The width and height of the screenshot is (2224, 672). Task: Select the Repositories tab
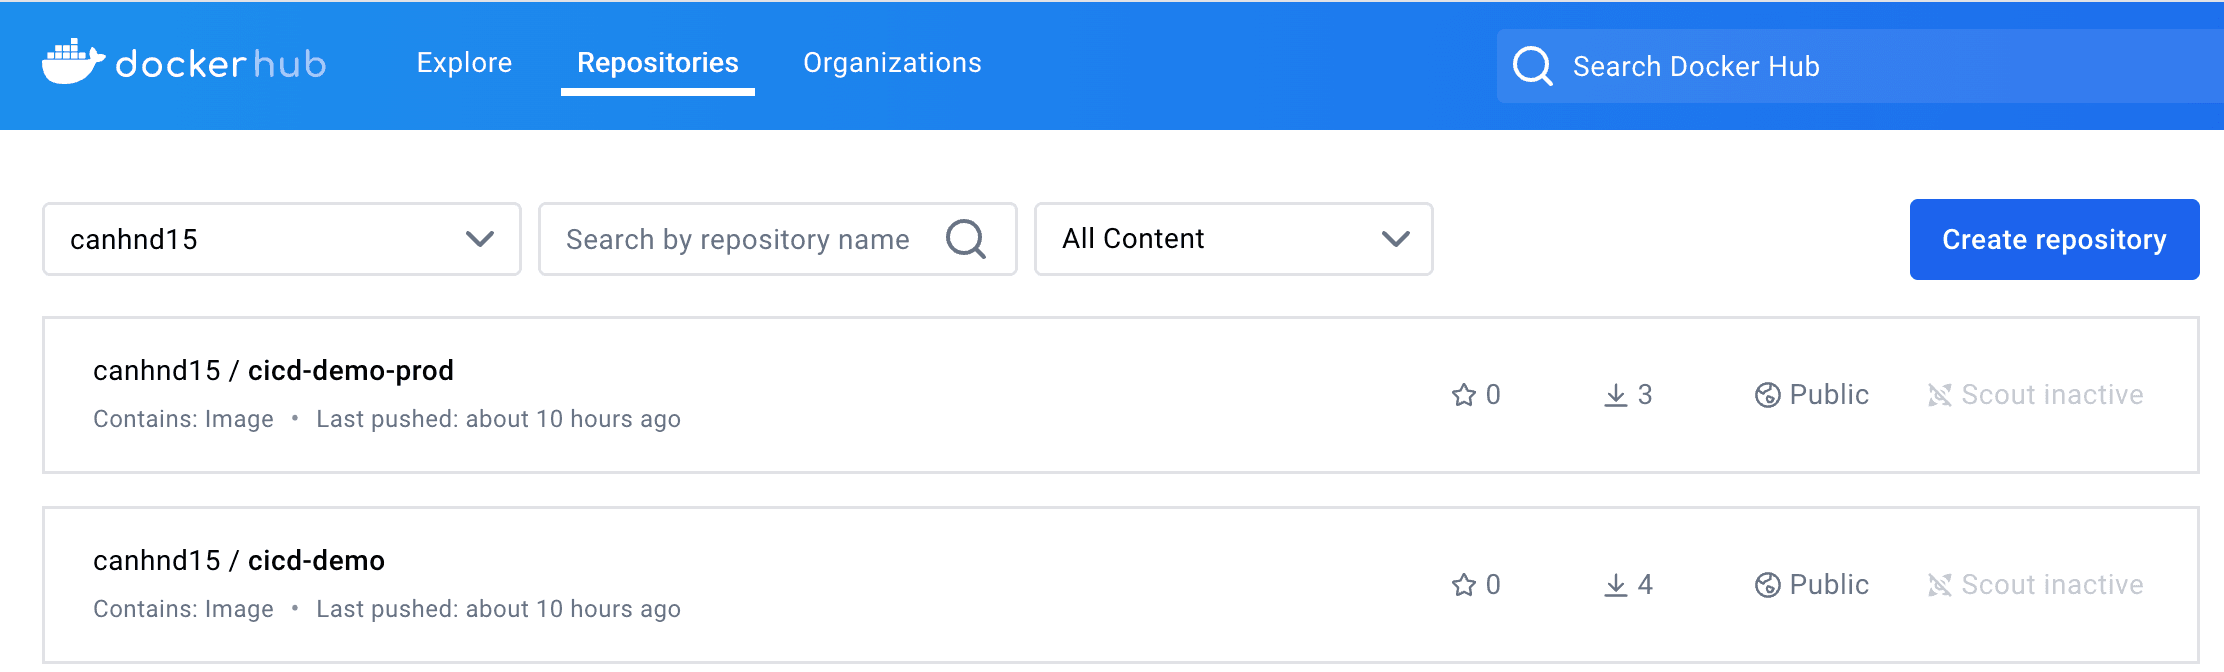(x=658, y=63)
